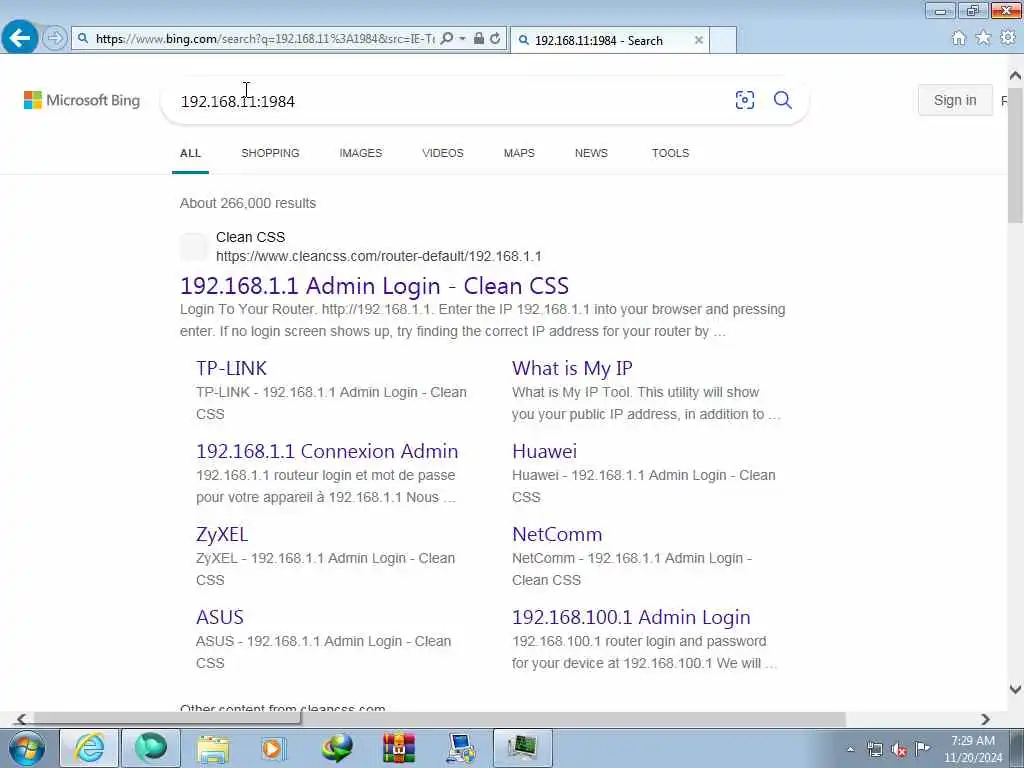Image resolution: width=1024 pixels, height=768 pixels.
Task: Switch to the NEWS tab
Action: pos(591,153)
